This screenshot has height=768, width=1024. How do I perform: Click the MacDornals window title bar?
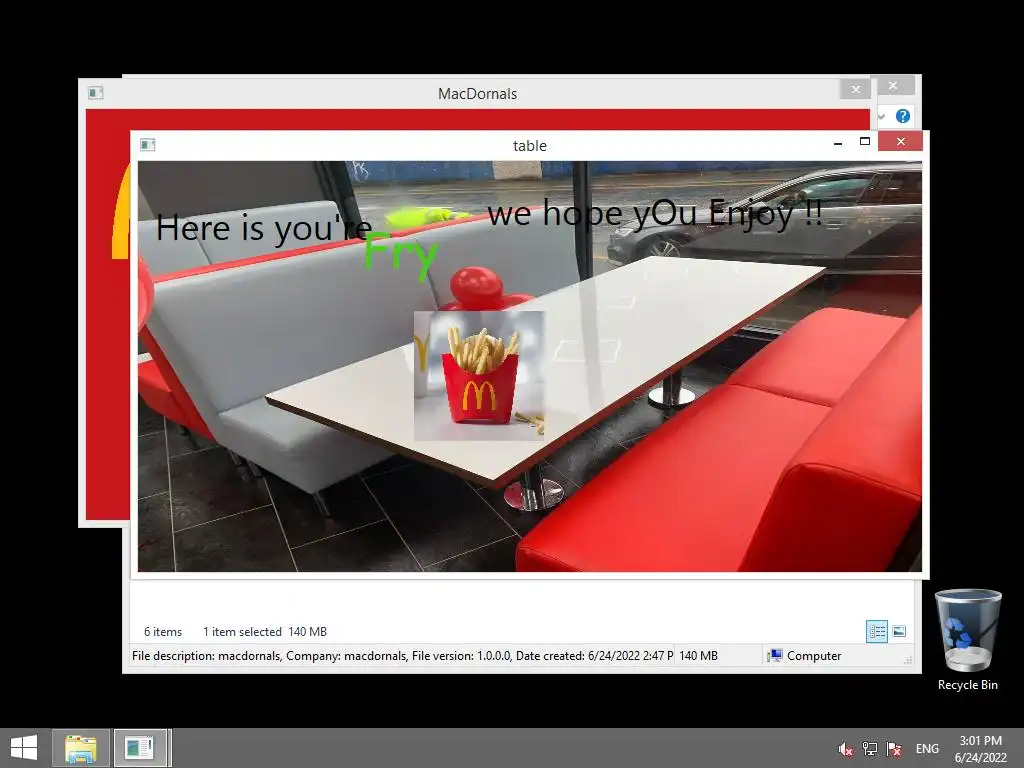click(x=477, y=93)
